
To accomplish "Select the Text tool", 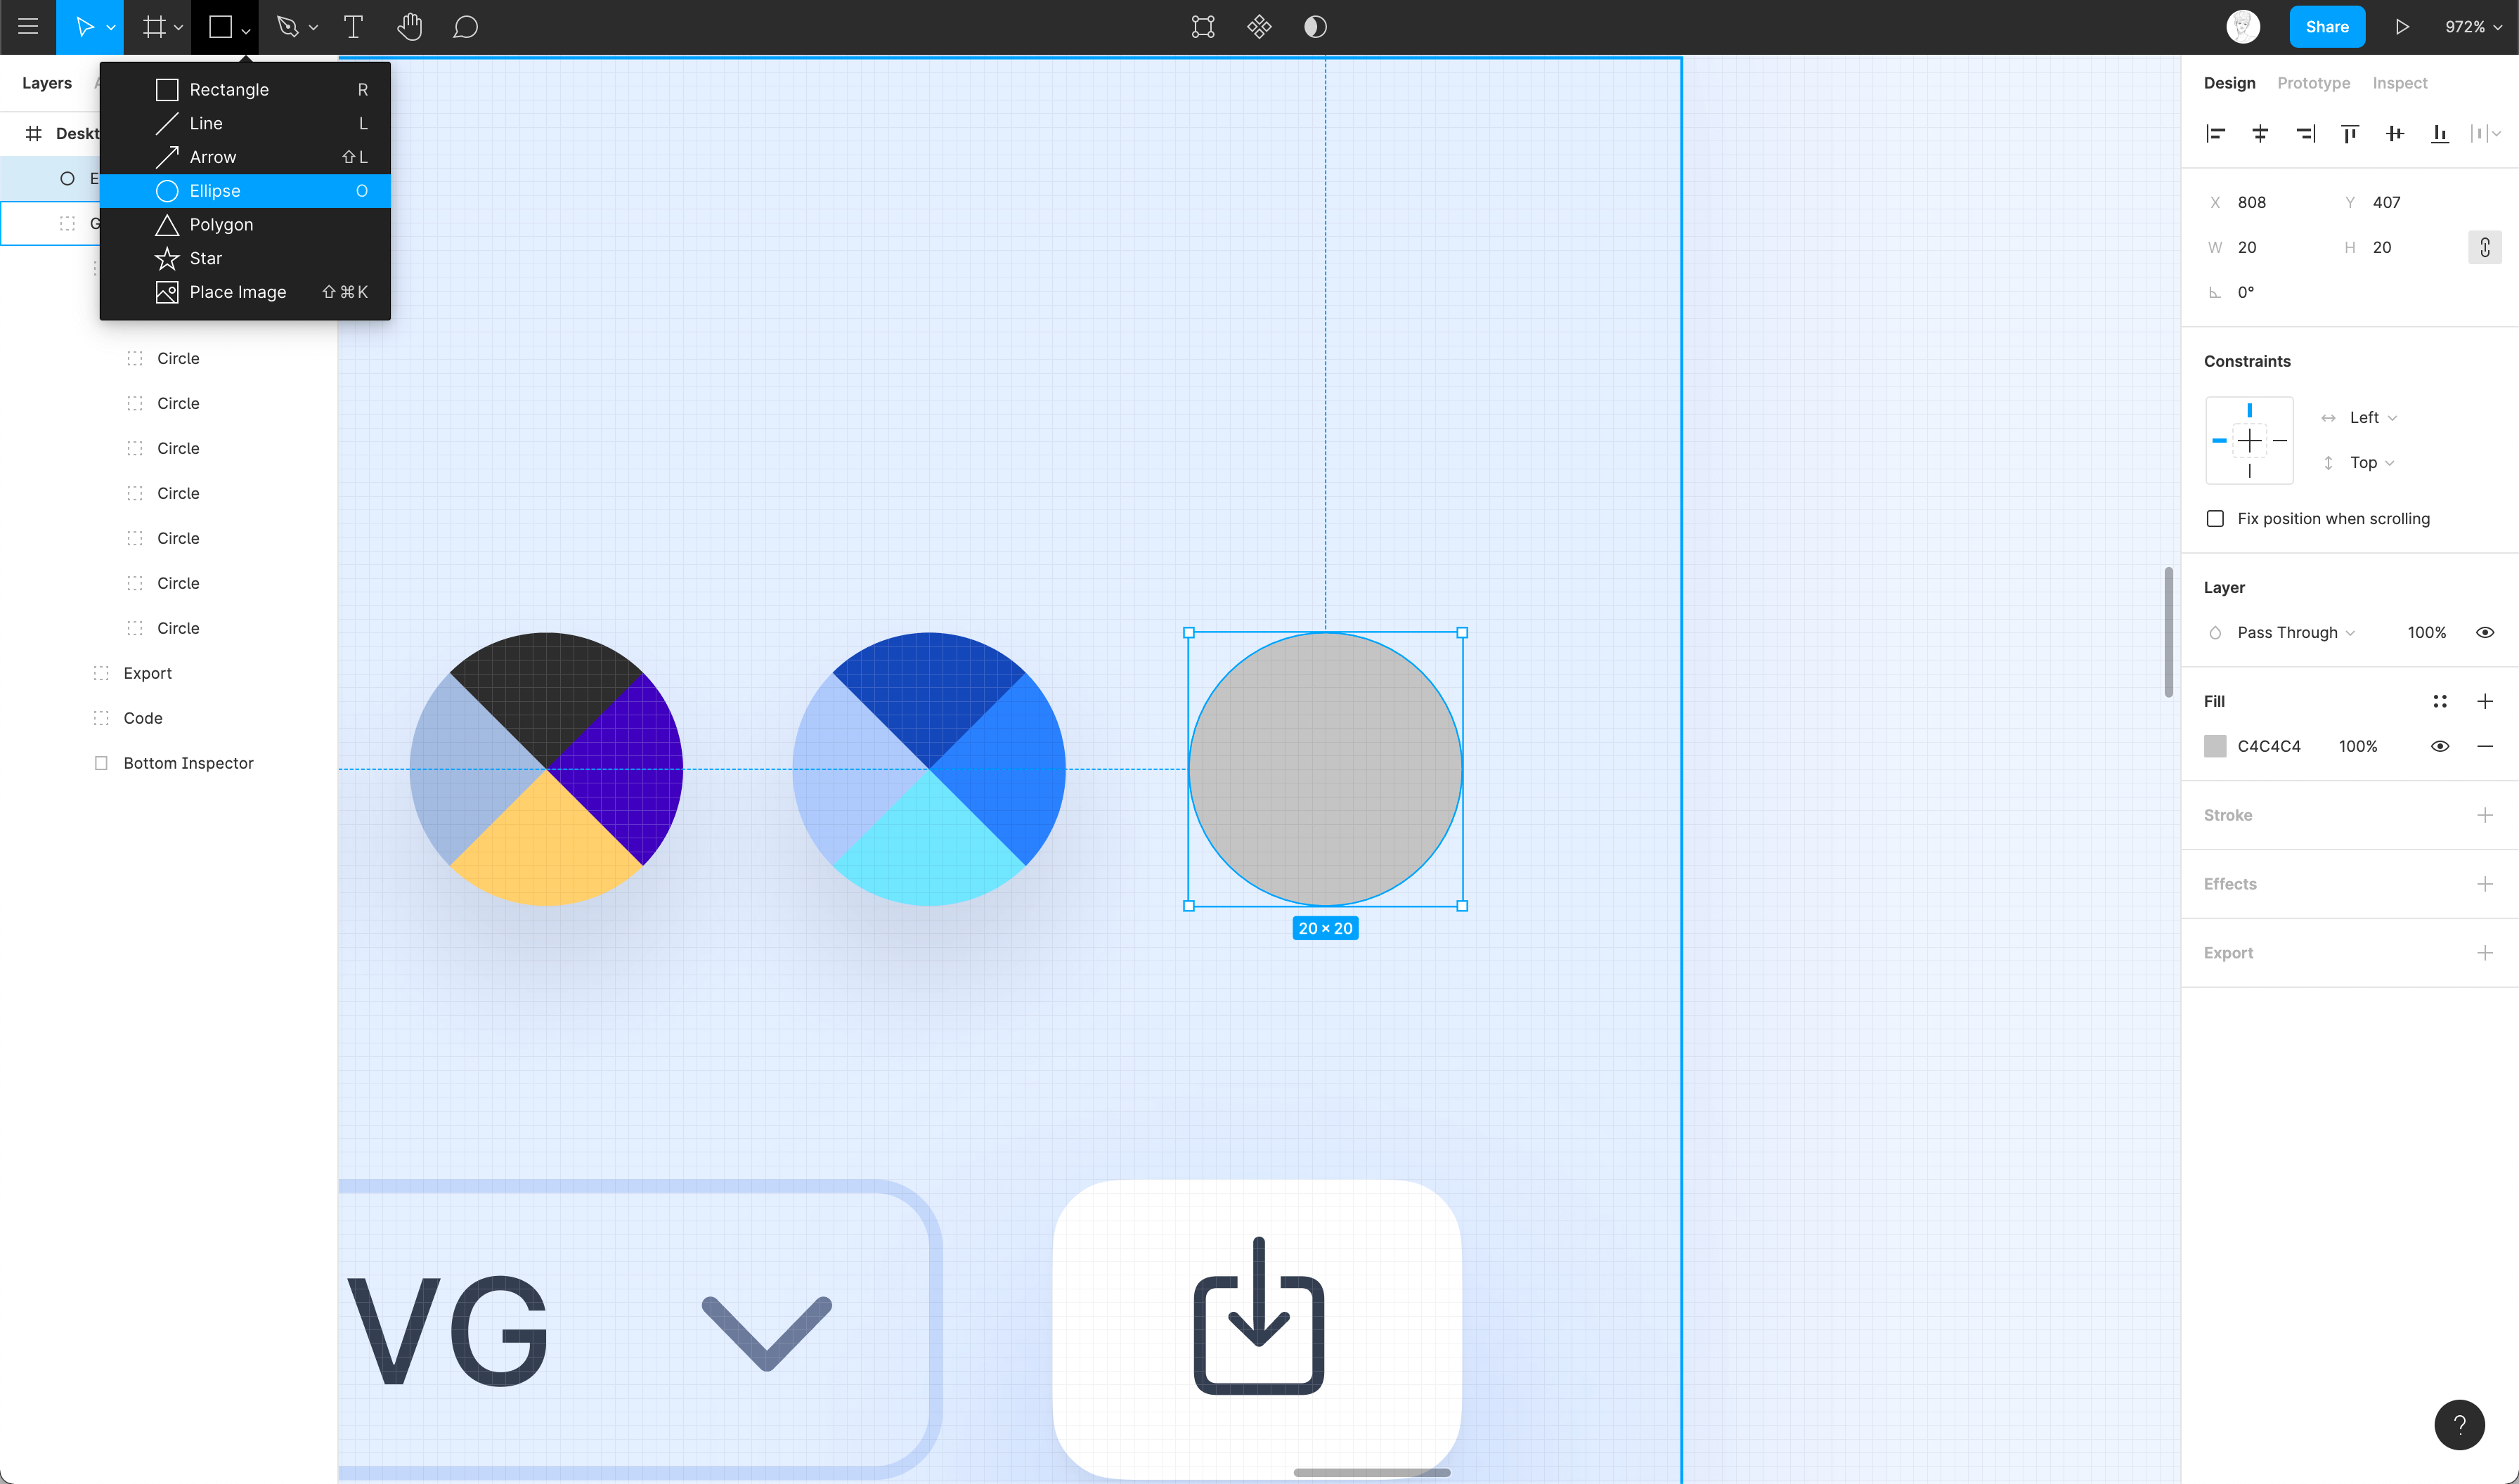I will (x=353, y=27).
